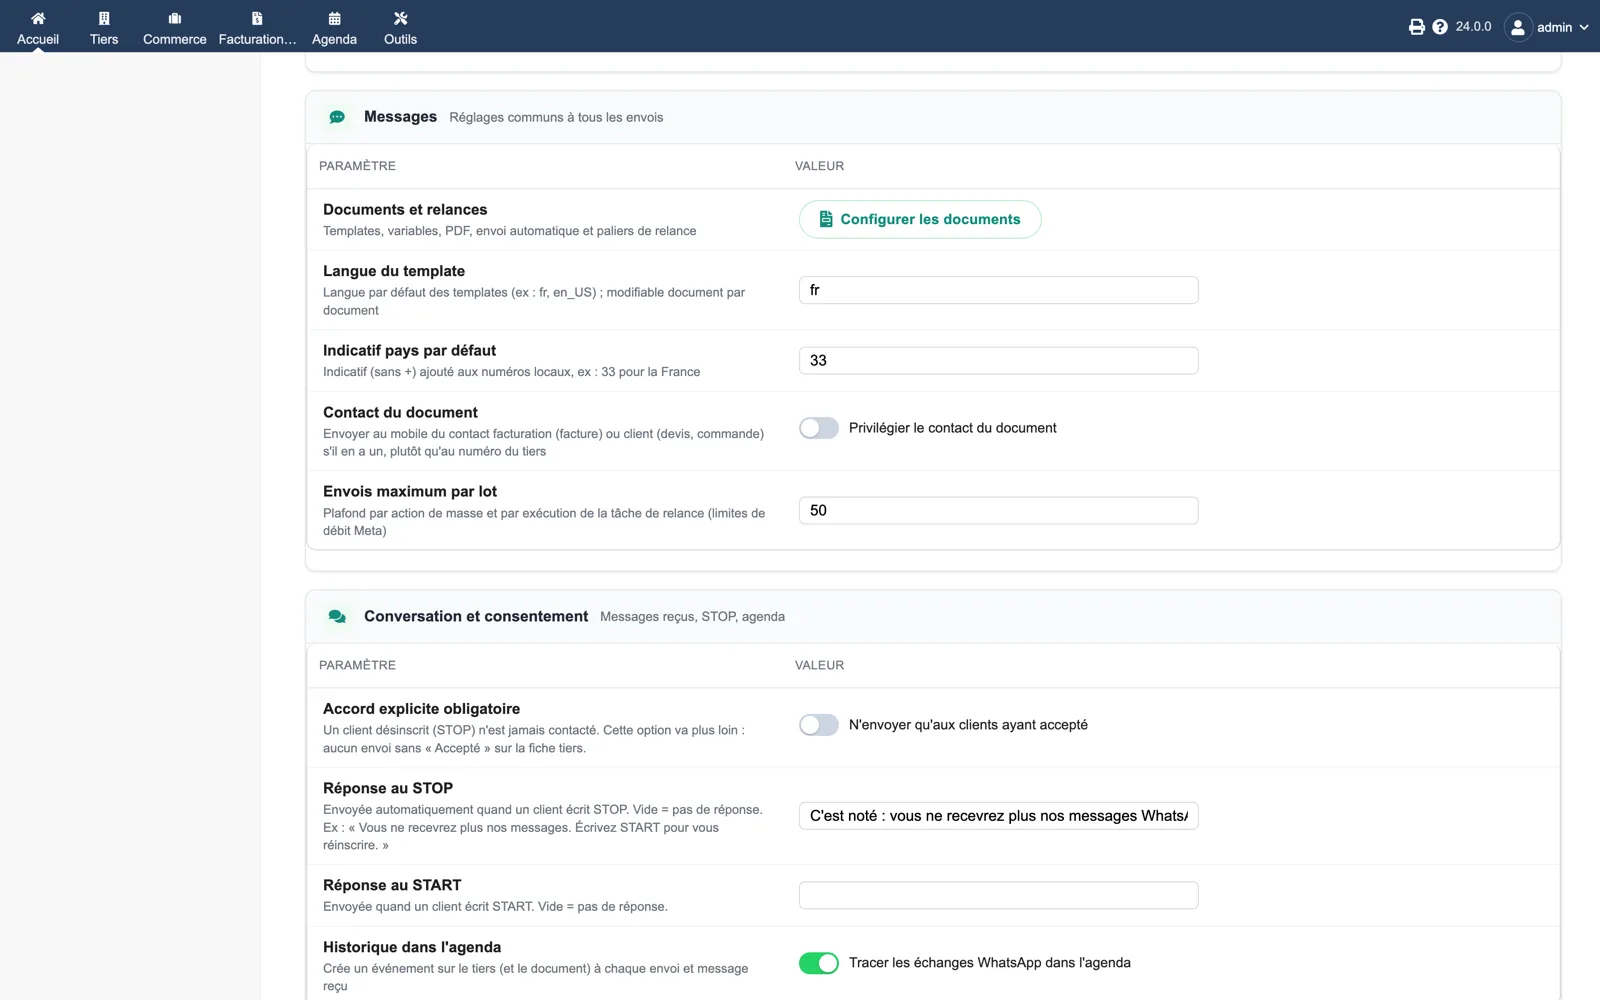Click the Langue du template input field
This screenshot has height=1000, width=1600.
pyautogui.click(x=998, y=290)
